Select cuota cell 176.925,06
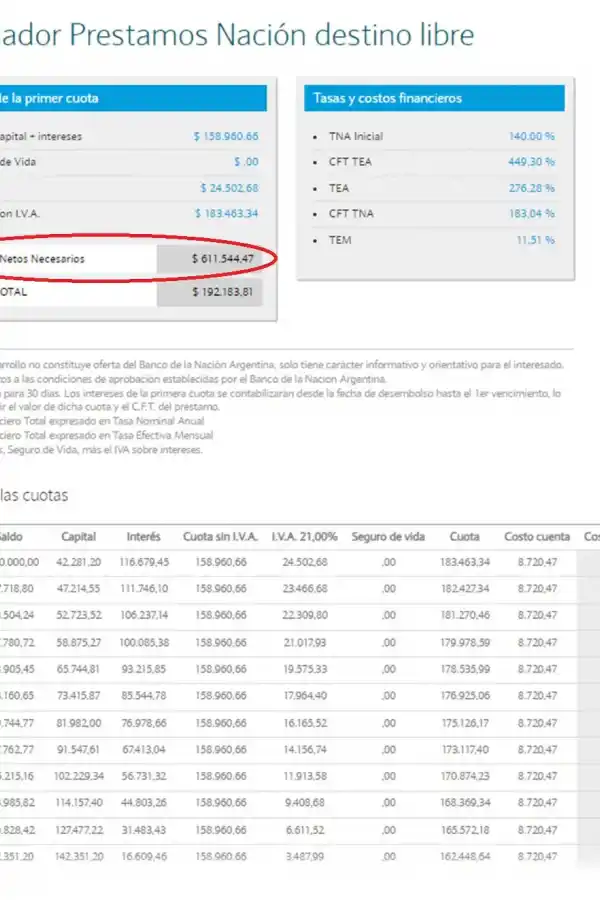Viewport: 600px width, 900px height. point(465,695)
